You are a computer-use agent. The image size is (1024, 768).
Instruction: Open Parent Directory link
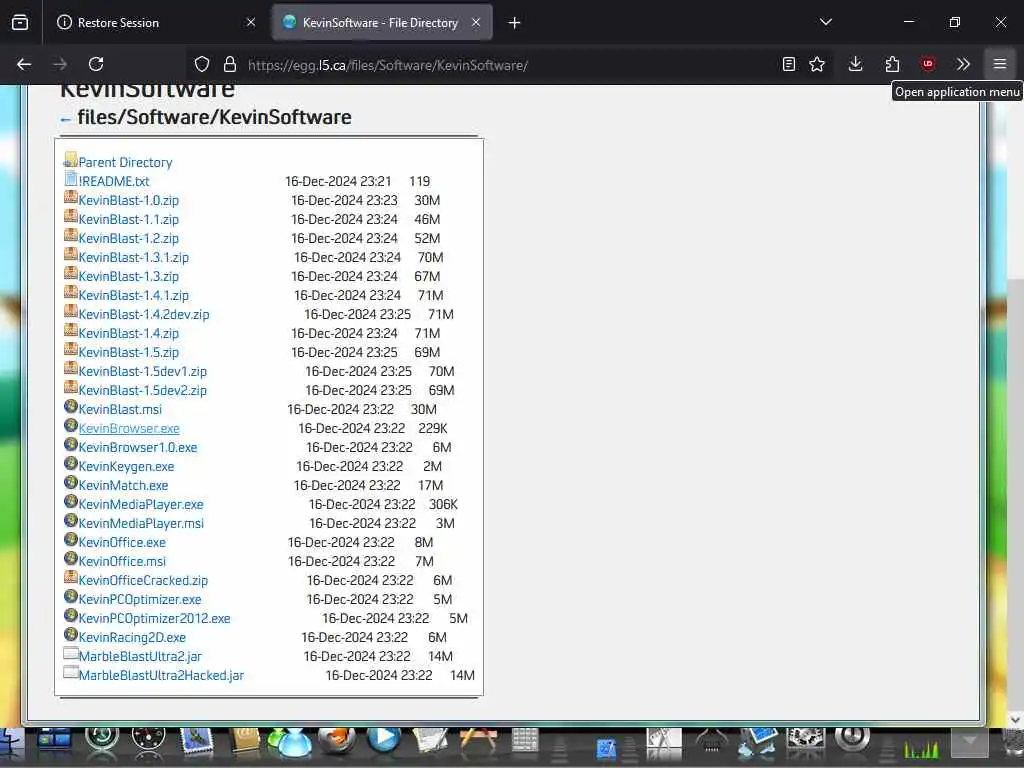pyautogui.click(x=125, y=163)
